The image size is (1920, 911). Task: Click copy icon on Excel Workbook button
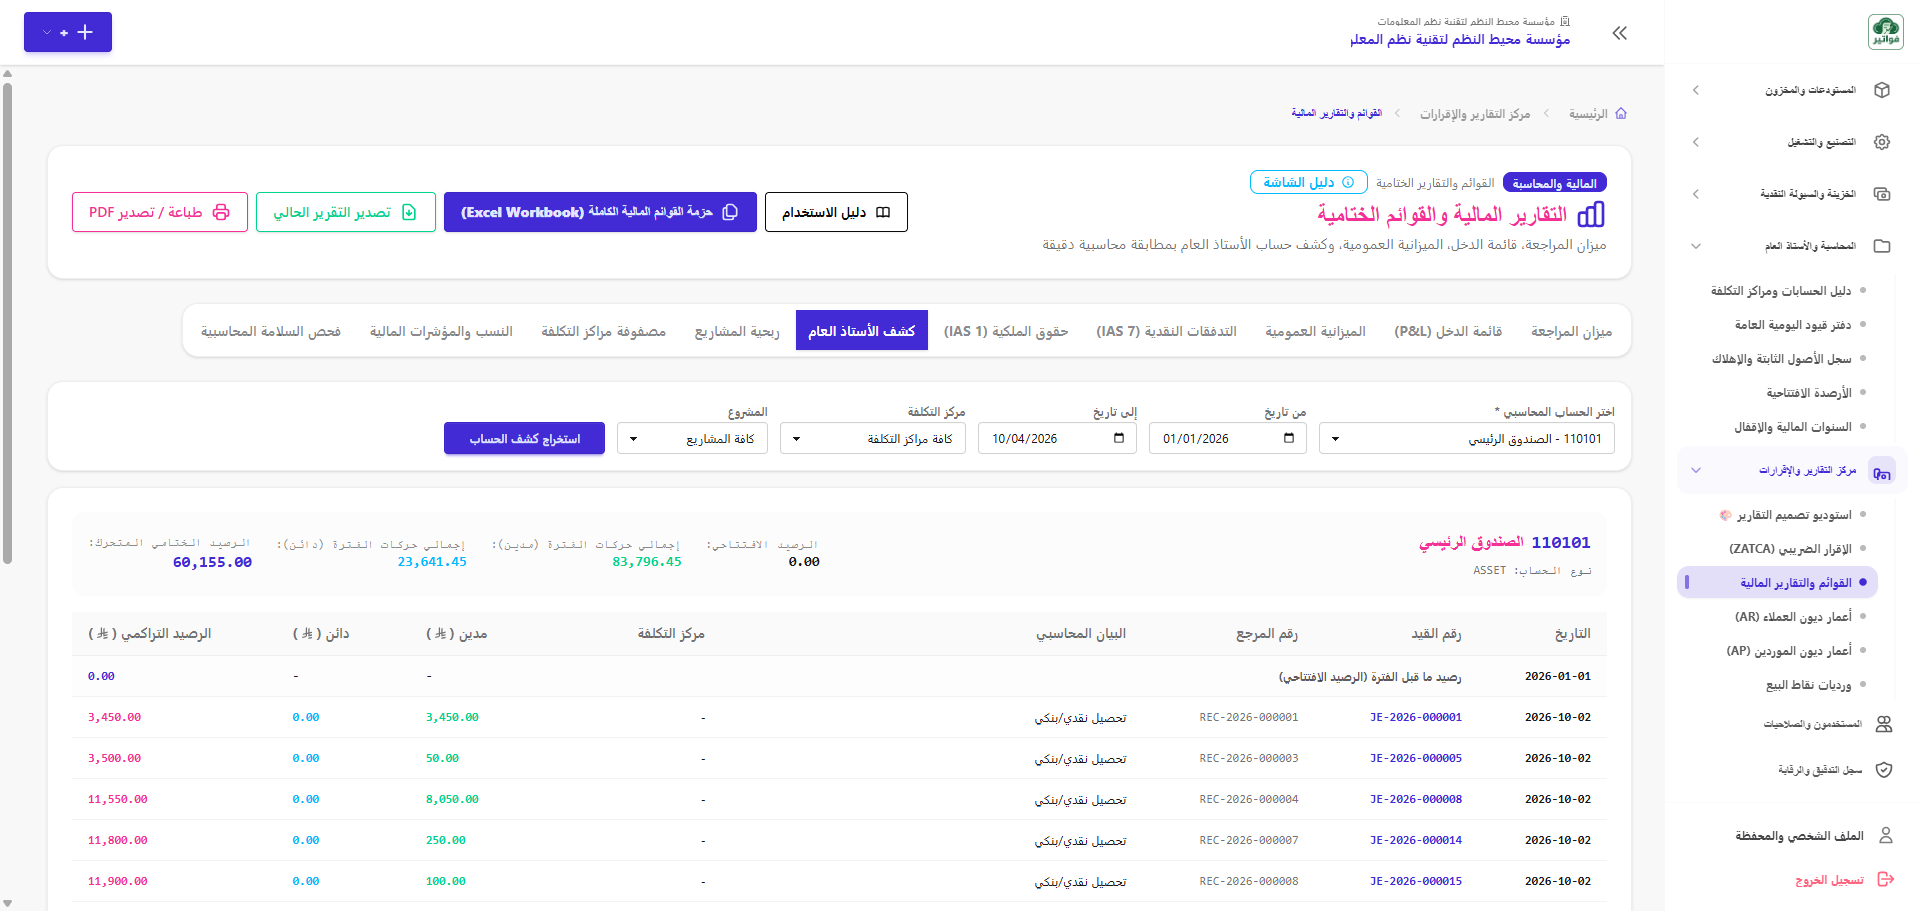tap(730, 212)
